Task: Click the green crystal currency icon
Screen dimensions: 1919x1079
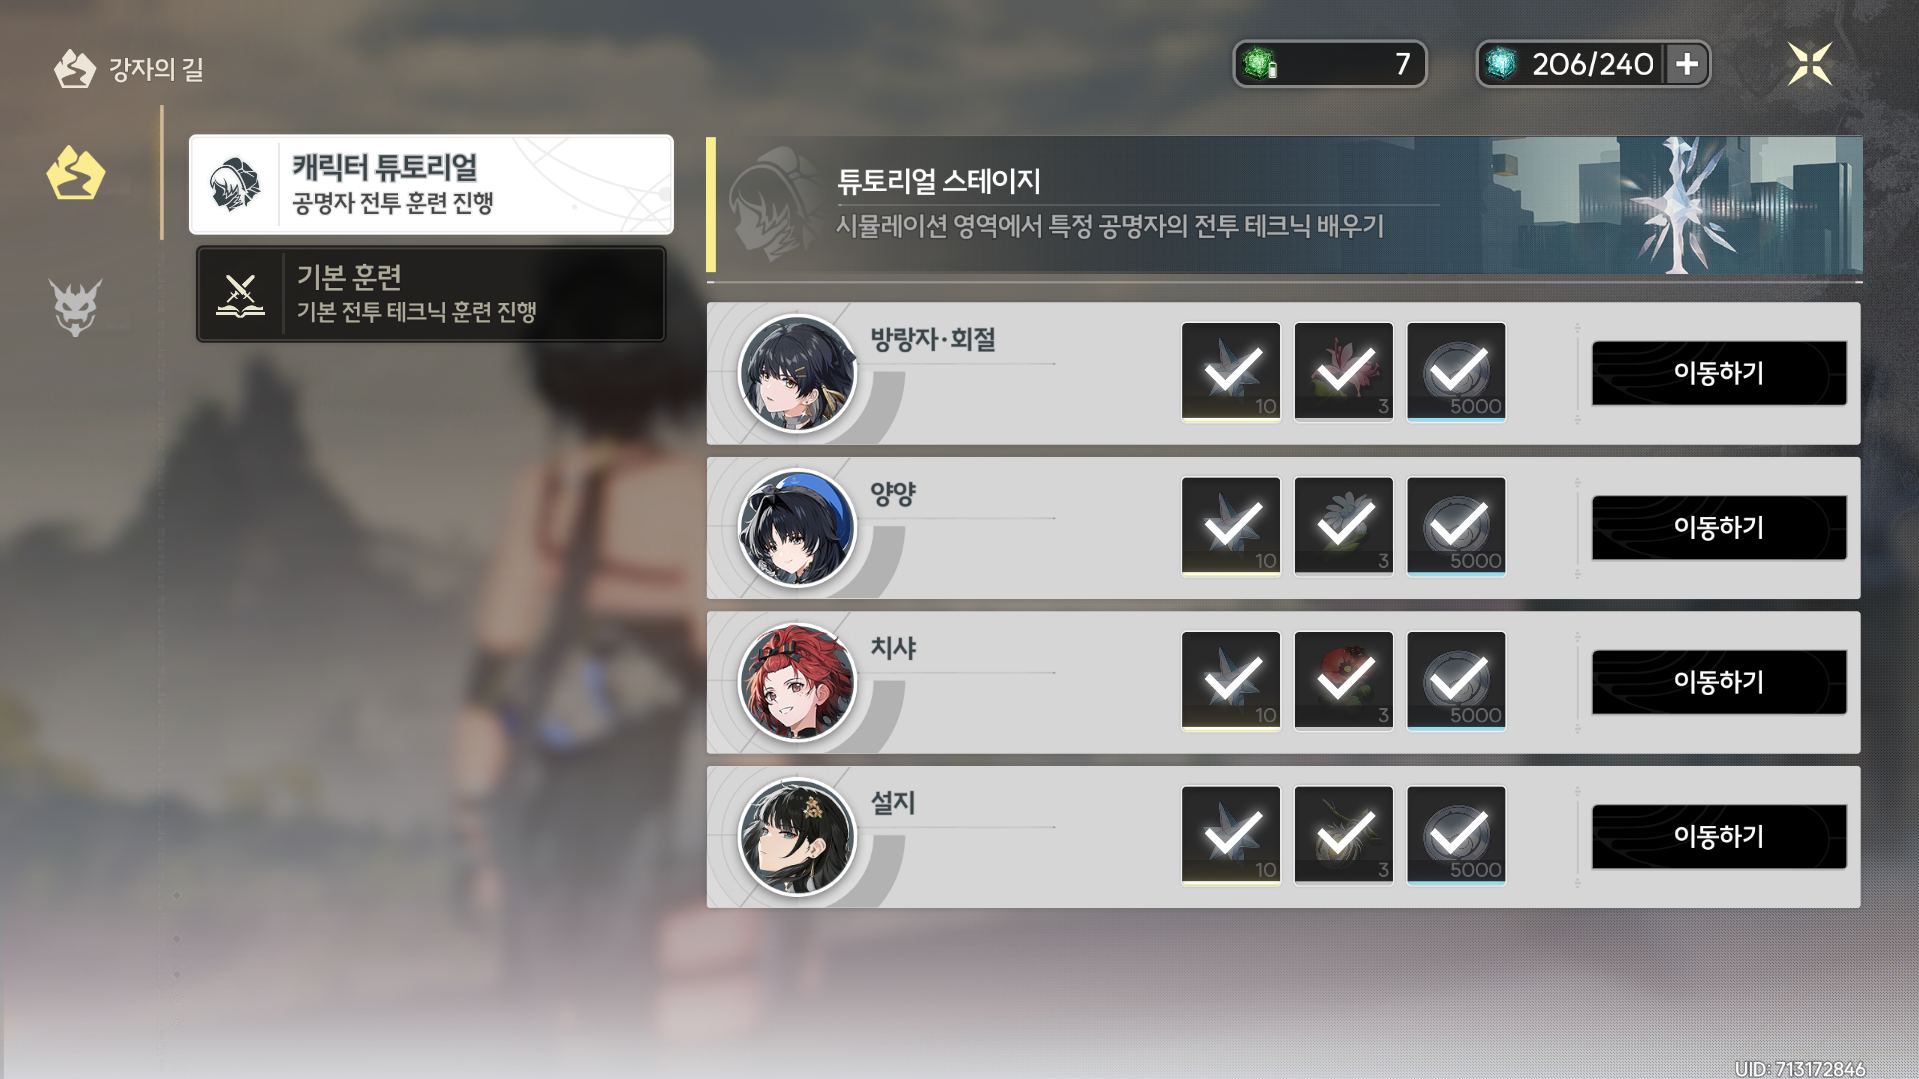Action: point(1259,64)
